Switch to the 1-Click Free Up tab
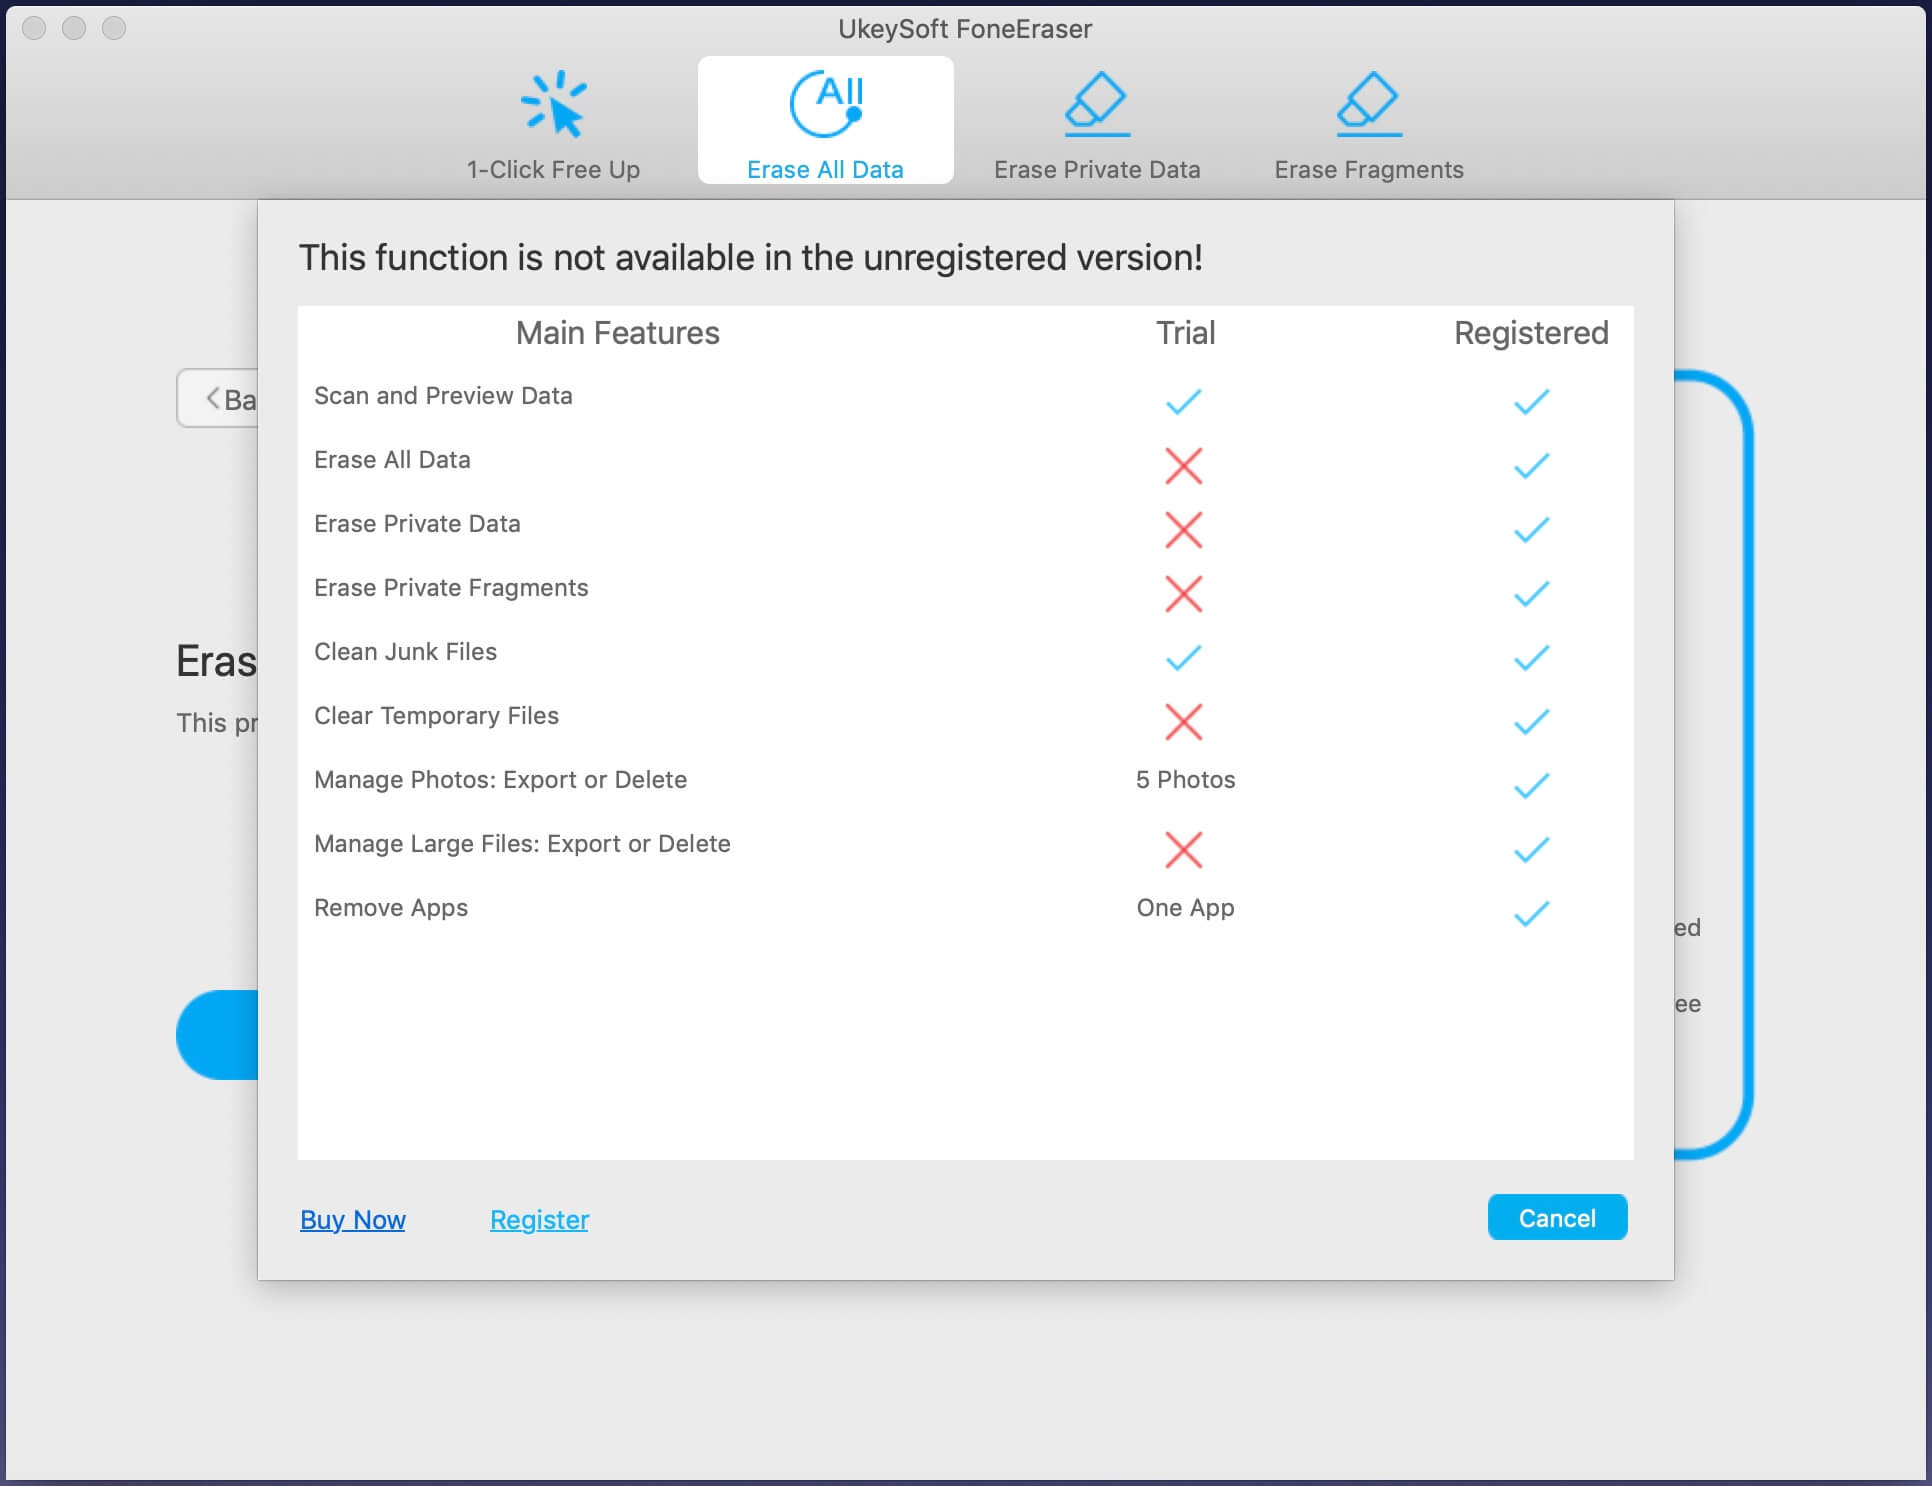This screenshot has width=1932, height=1486. point(552,123)
